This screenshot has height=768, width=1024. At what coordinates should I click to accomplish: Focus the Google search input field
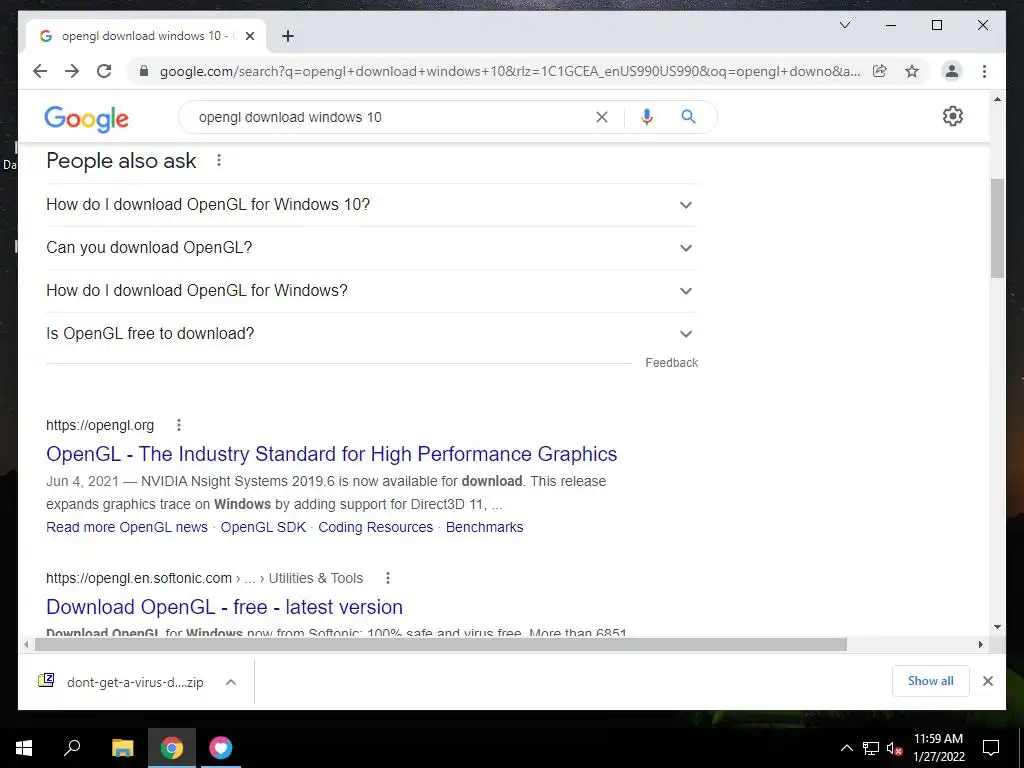point(392,117)
